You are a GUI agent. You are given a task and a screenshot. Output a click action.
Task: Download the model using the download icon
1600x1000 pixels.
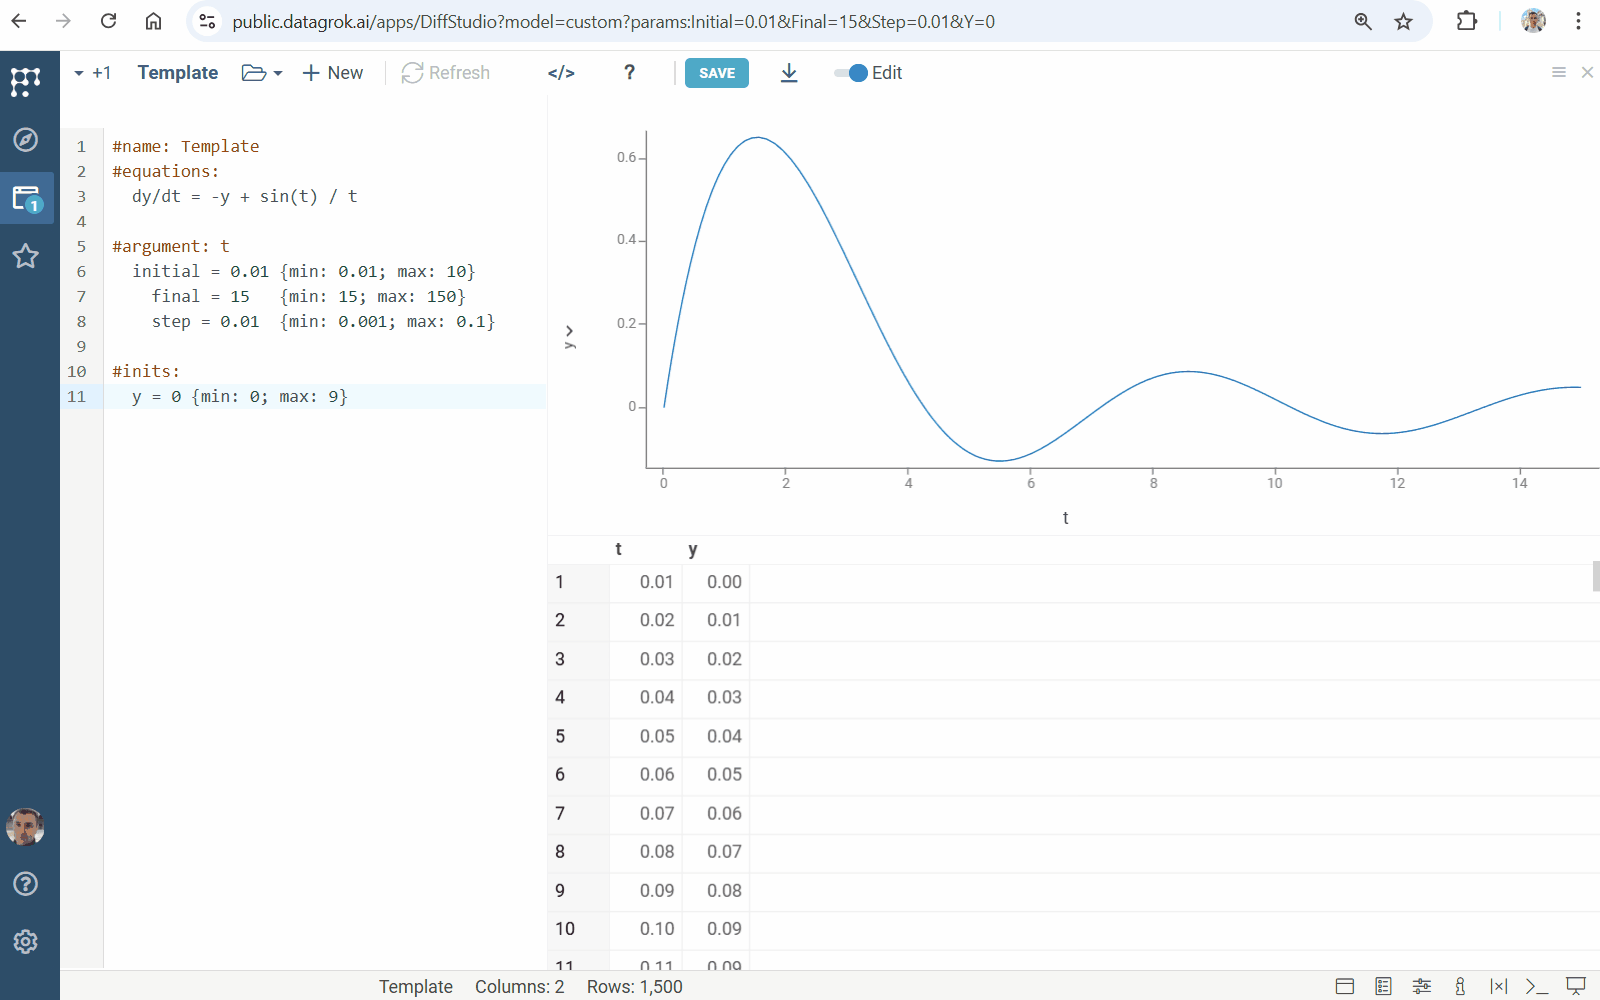[789, 73]
